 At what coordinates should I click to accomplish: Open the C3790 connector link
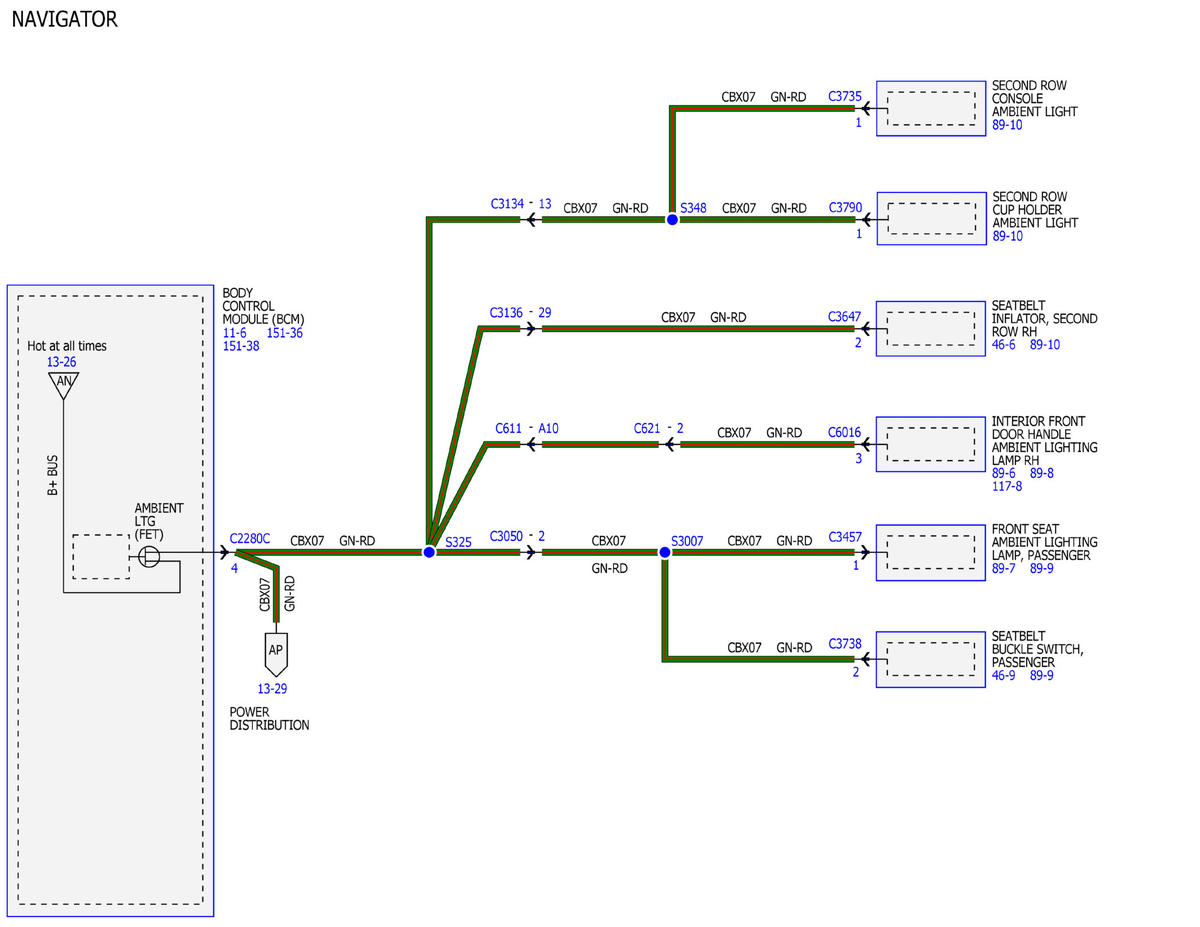click(845, 208)
